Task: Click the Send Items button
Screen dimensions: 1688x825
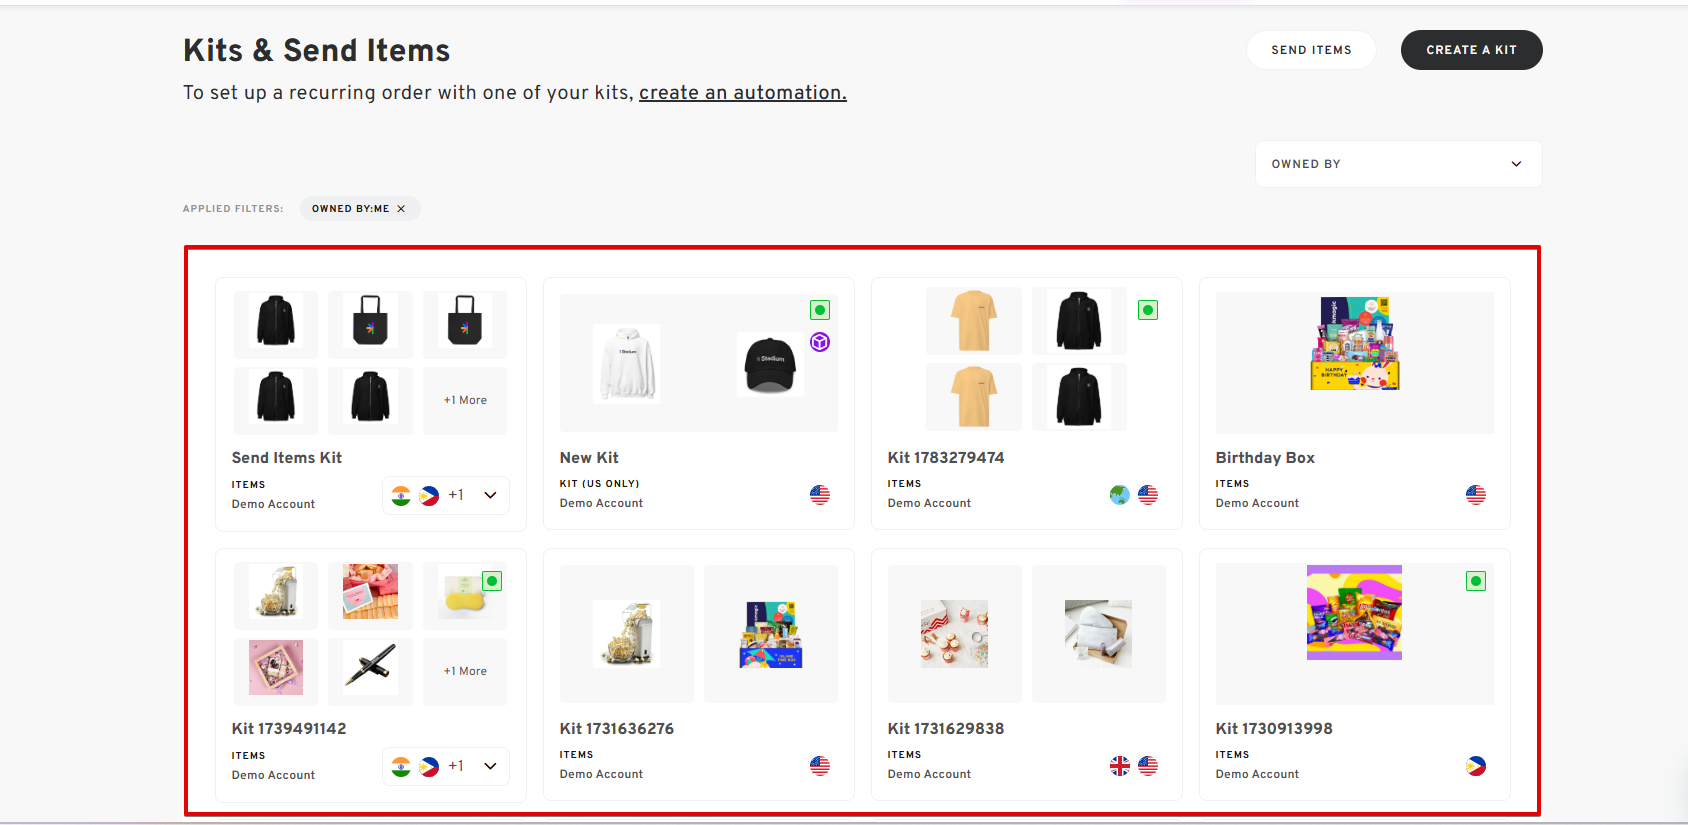Action: tap(1311, 50)
